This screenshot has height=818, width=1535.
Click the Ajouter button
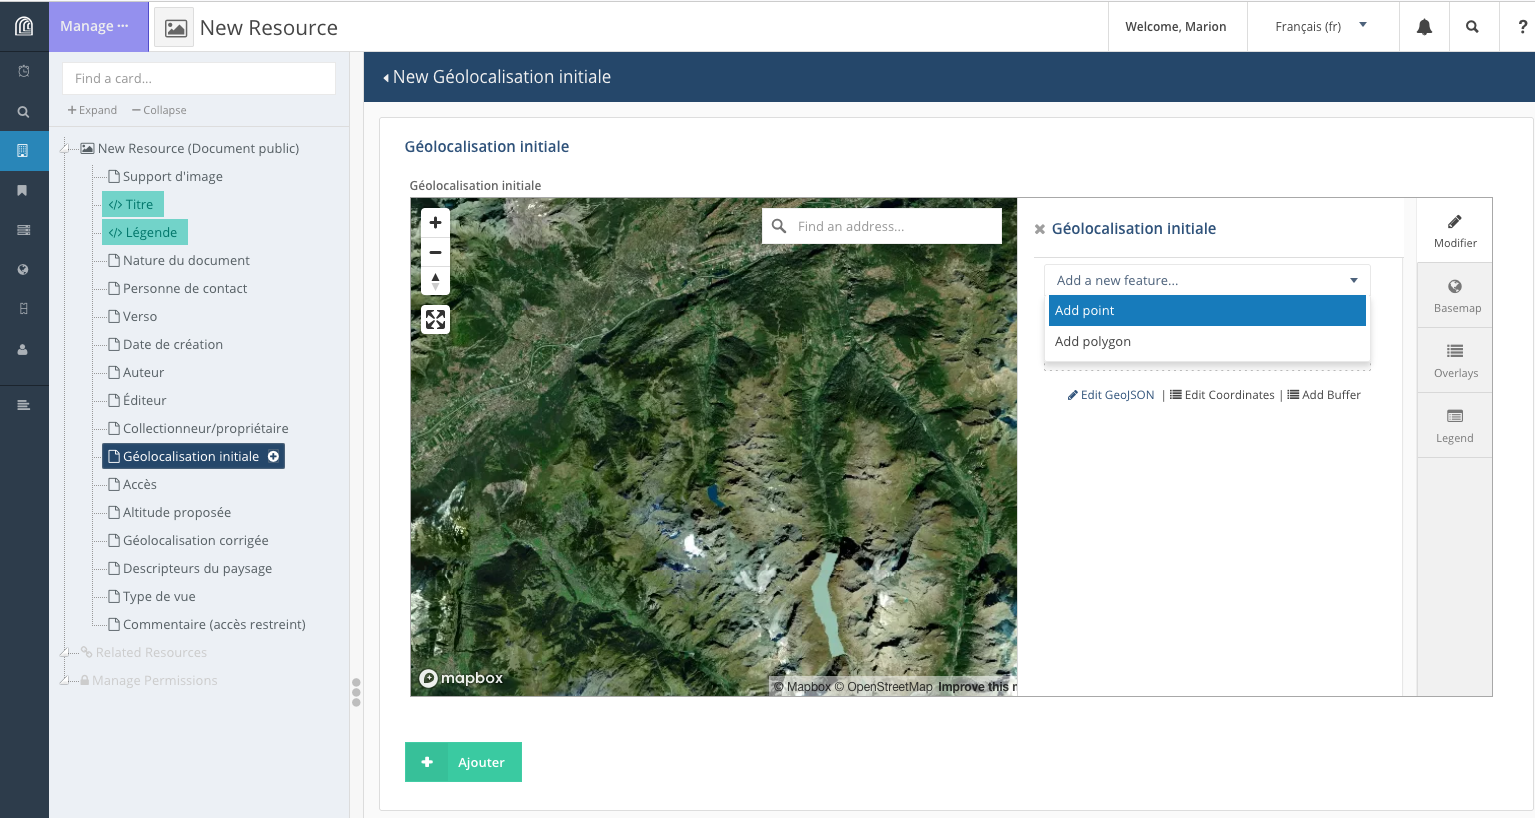[463, 762]
